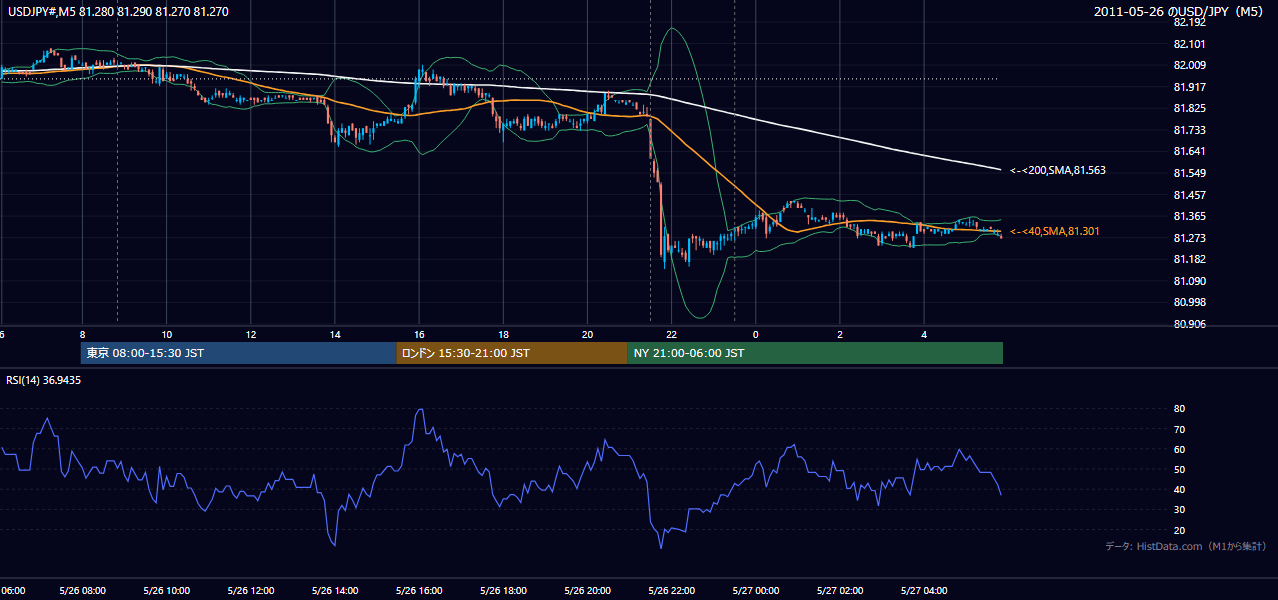1278x600 pixels.
Task: Click RSI axis level 30
Action: 1180,510
